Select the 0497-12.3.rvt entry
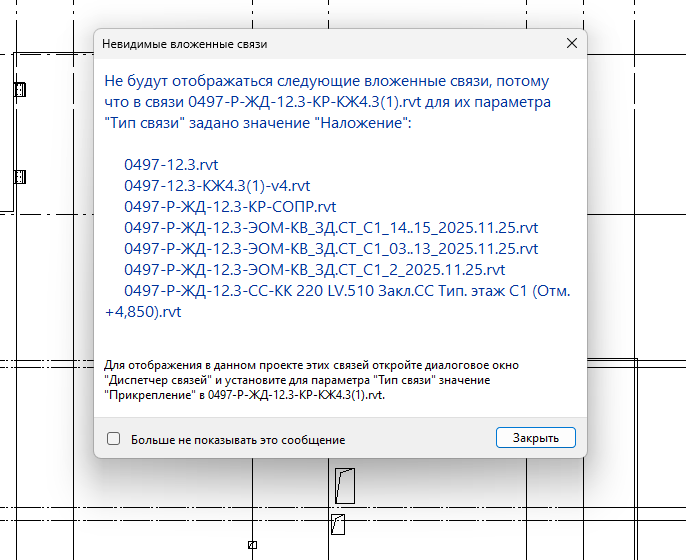 tap(171, 164)
